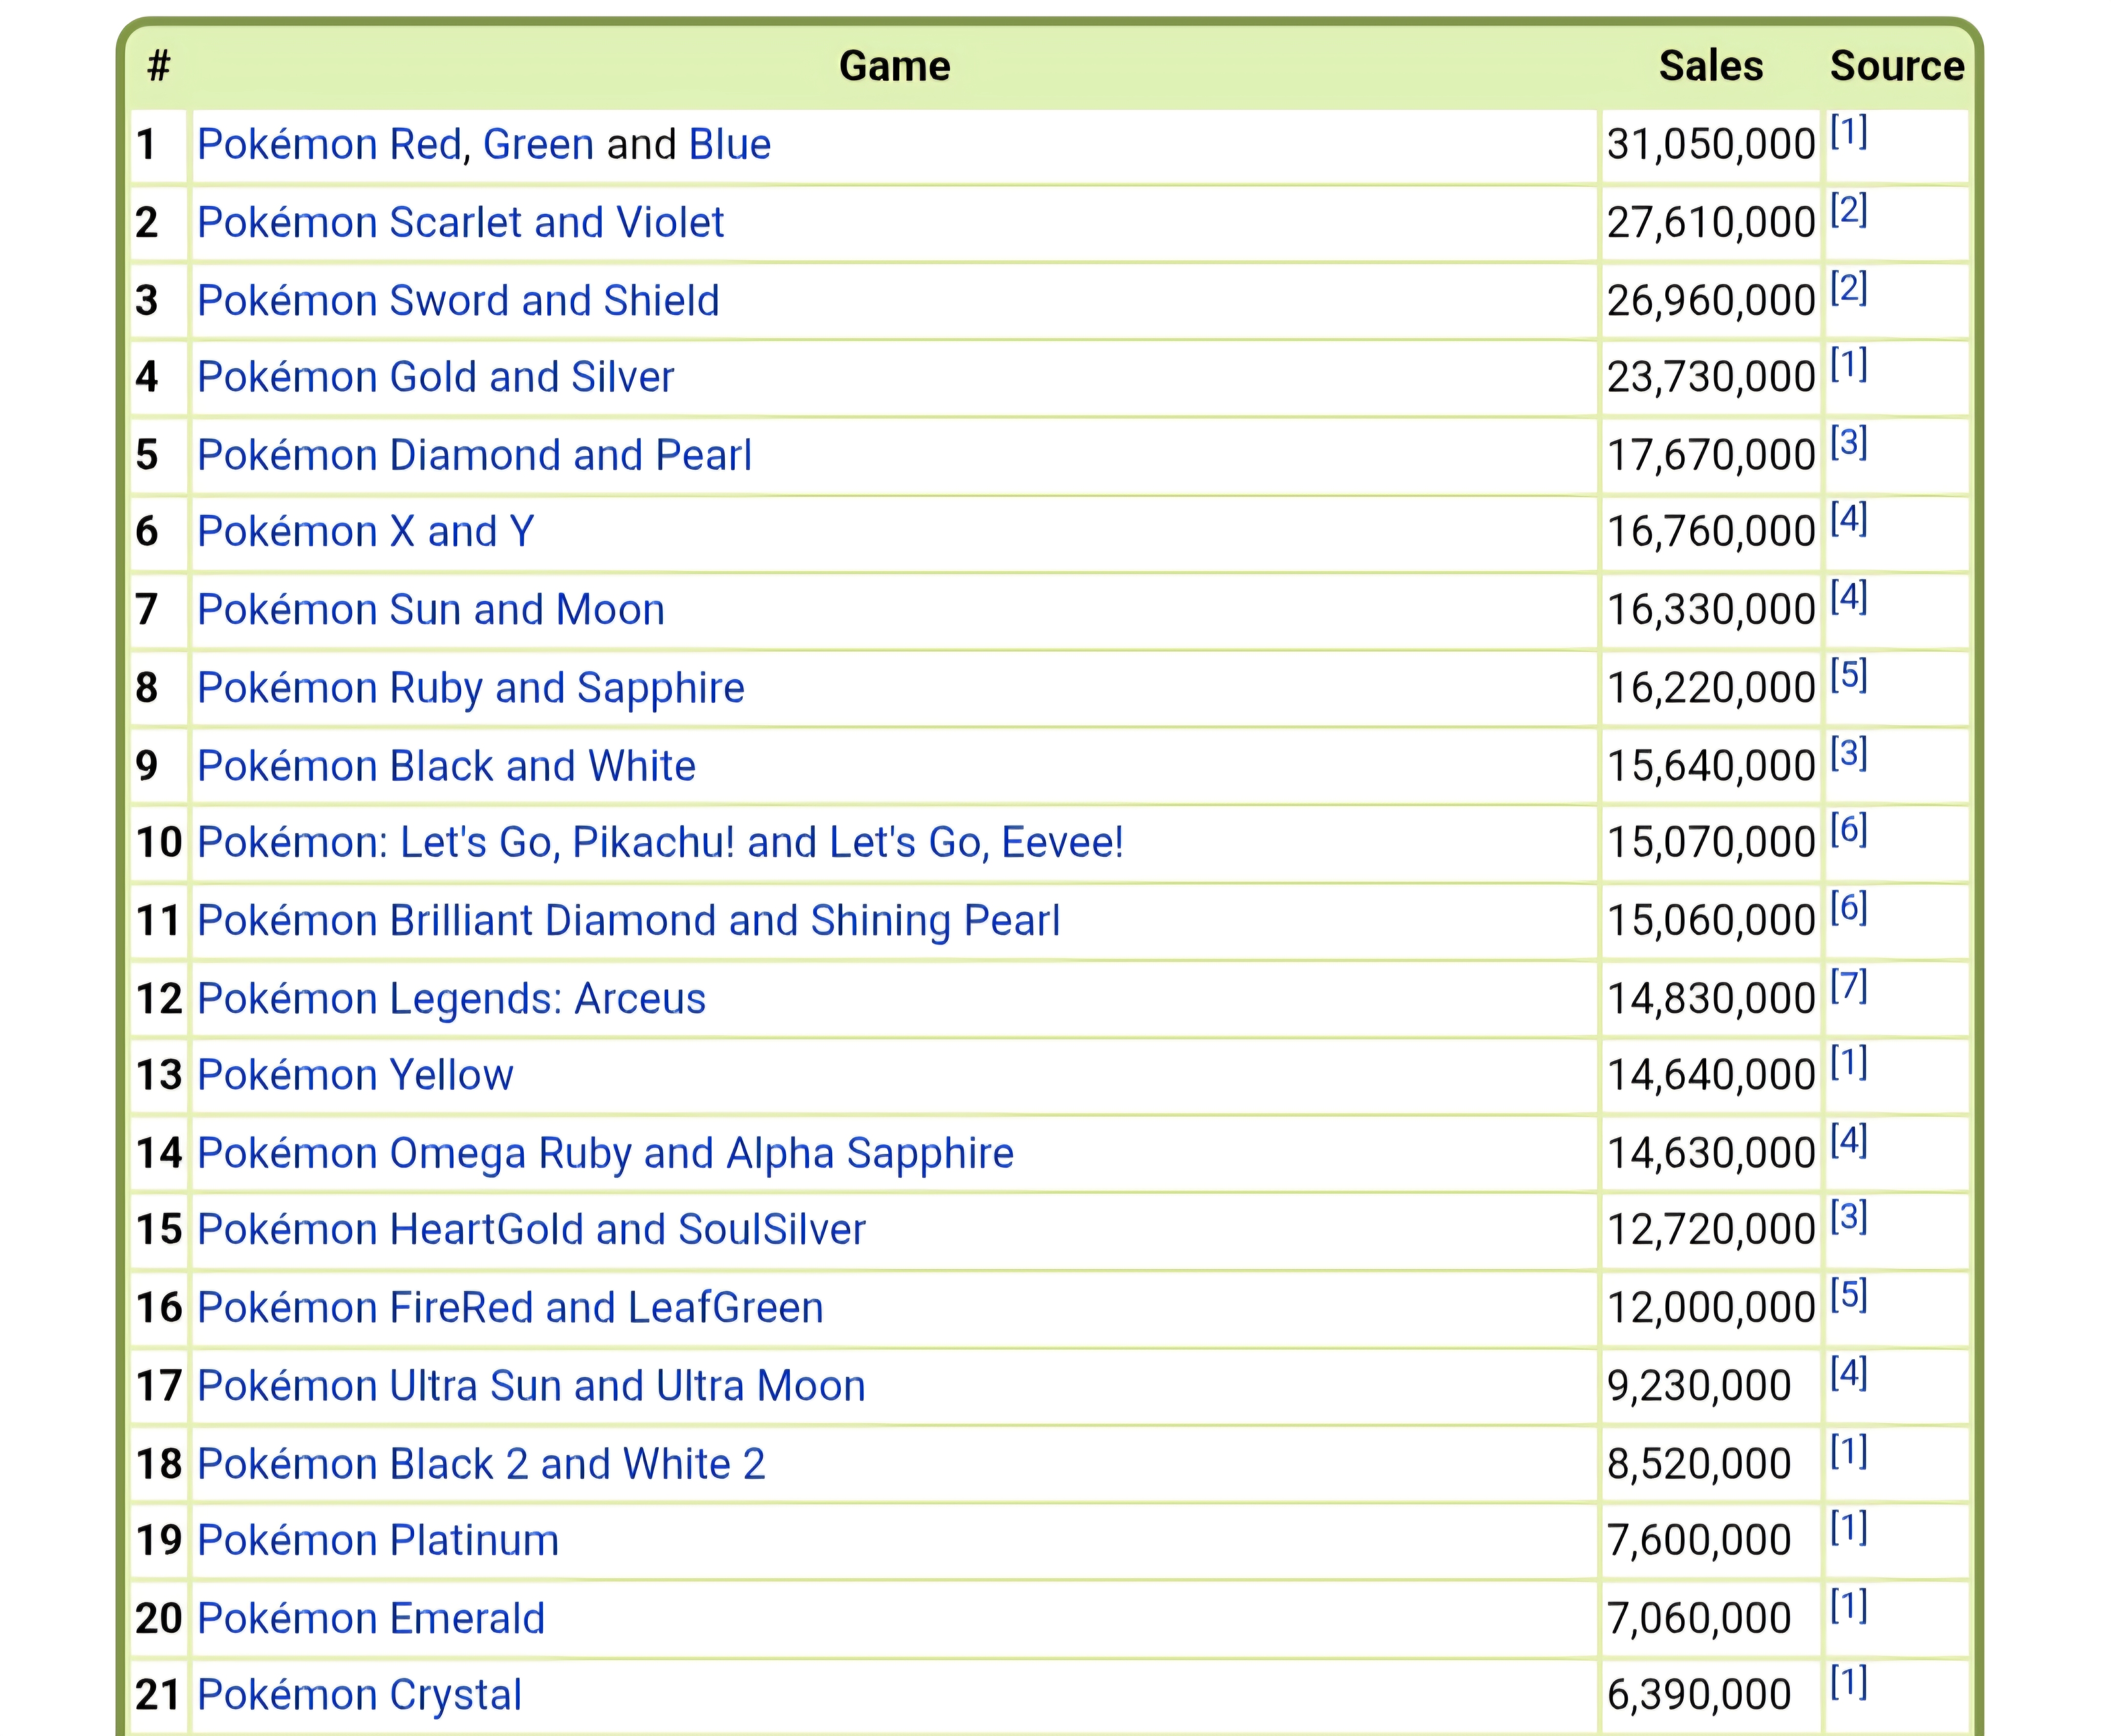Screen dimensions: 2111x1736
Task: Follow the Pokémon Sword and Shield link
Action: (457, 300)
